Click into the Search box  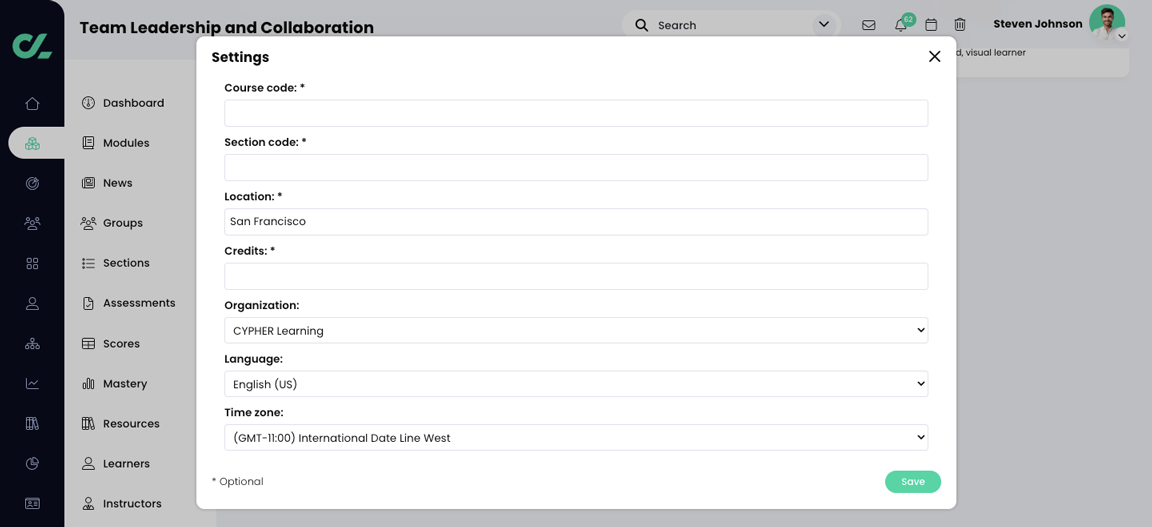[731, 25]
